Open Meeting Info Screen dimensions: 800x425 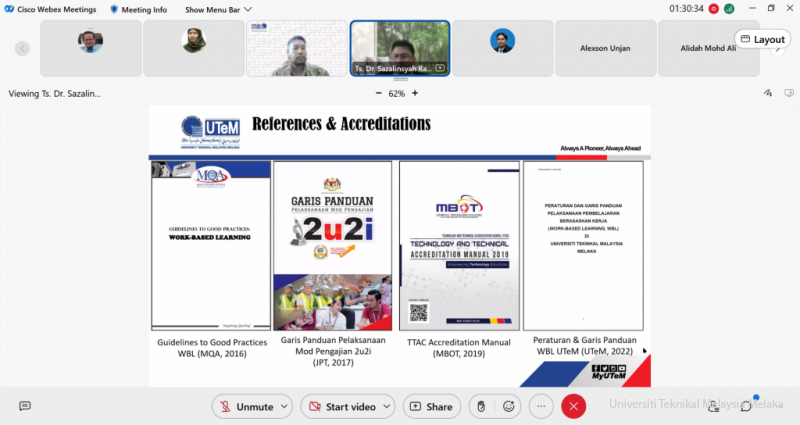click(x=139, y=9)
